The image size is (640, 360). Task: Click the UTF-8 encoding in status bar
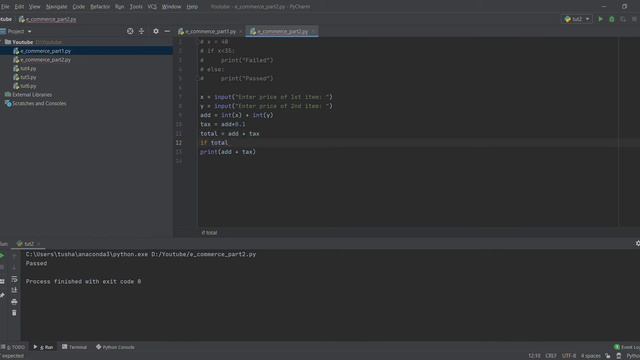pyautogui.click(x=569, y=356)
